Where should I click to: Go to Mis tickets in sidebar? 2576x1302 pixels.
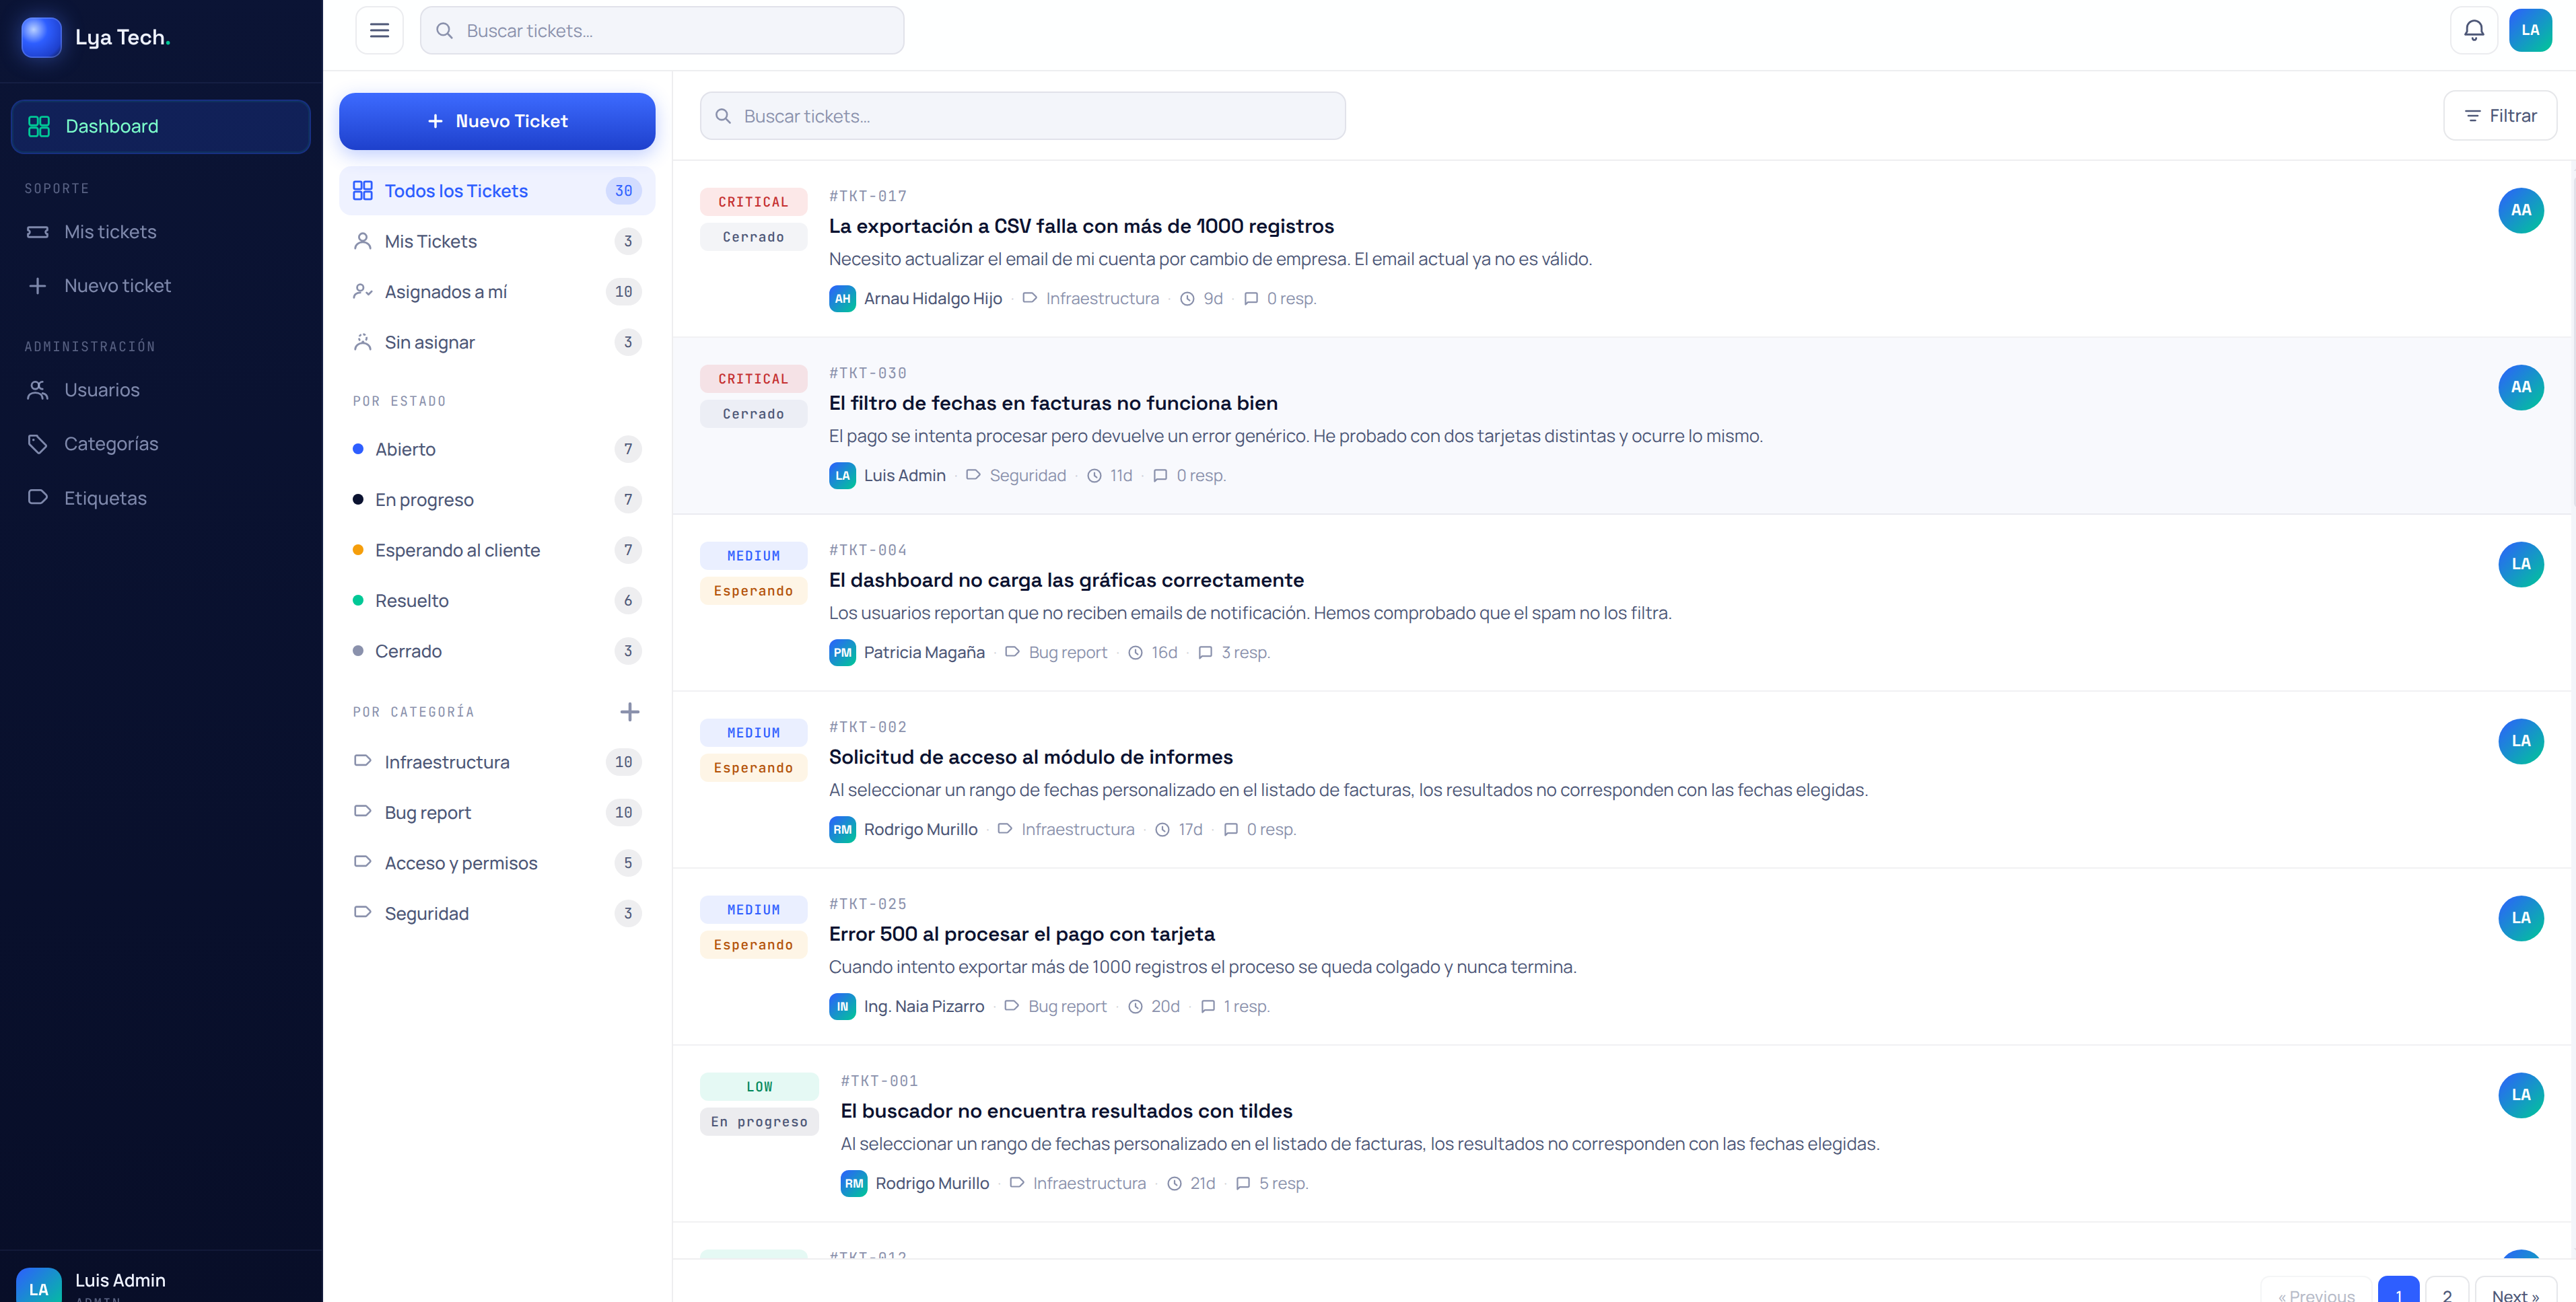160,232
